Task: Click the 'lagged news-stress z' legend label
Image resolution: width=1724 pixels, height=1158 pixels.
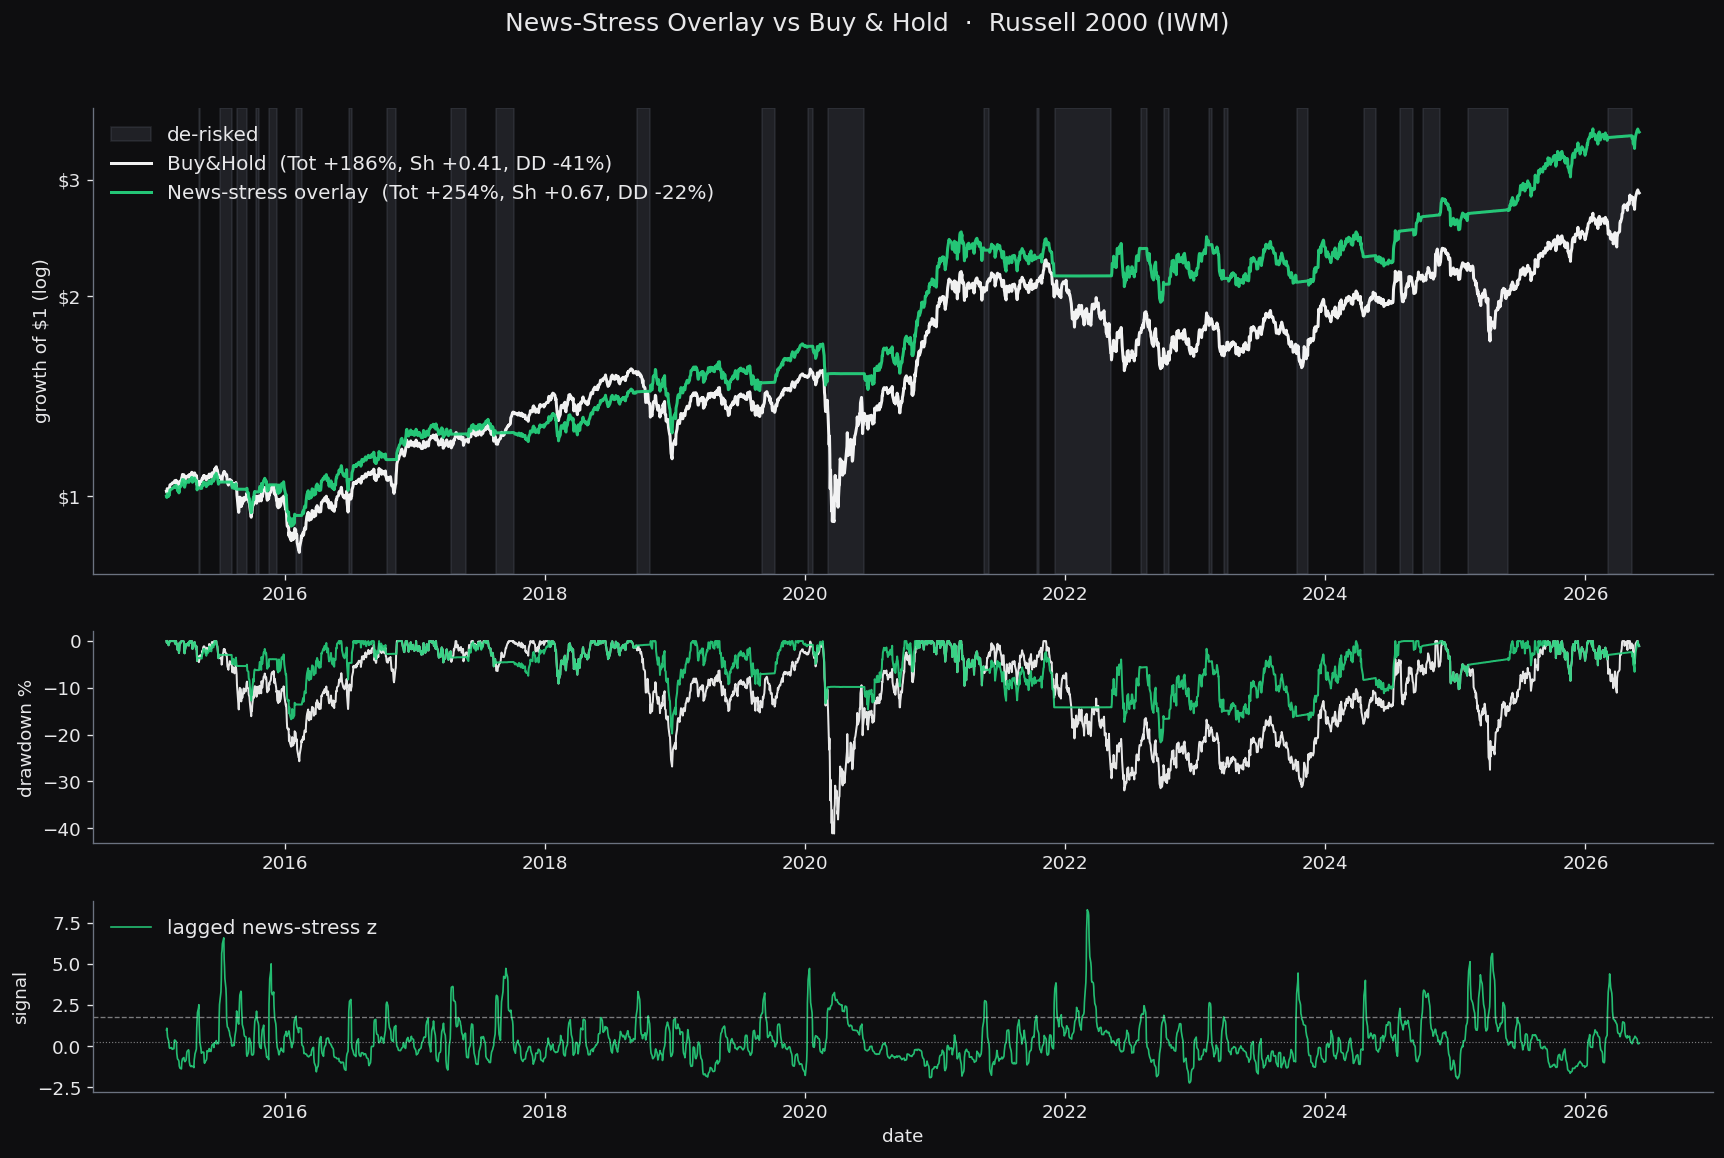Action: pos(272,928)
